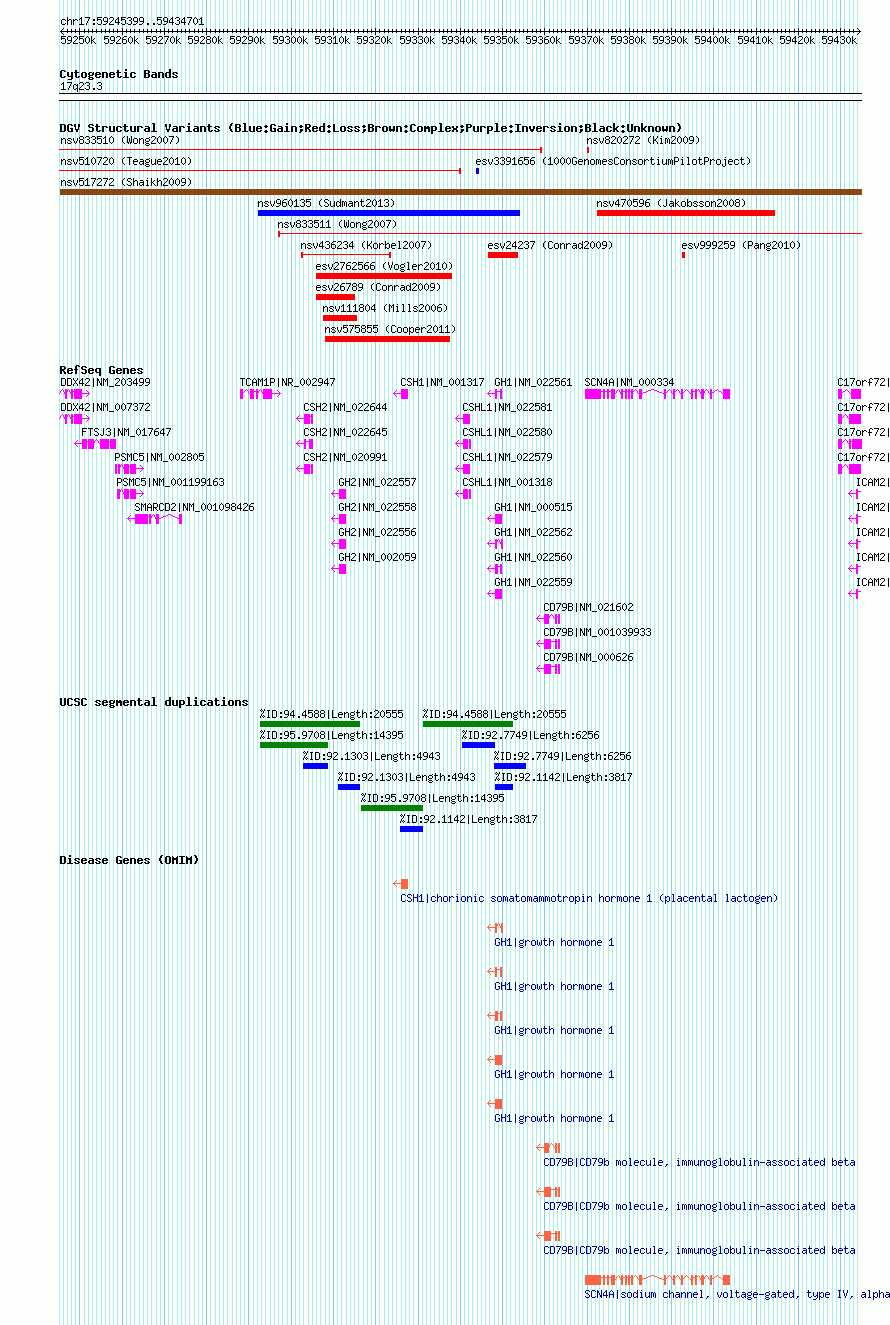Screen dimensions: 890x1325
Task: Open esv999259 (Pang2010) variant
Action: 741,246
